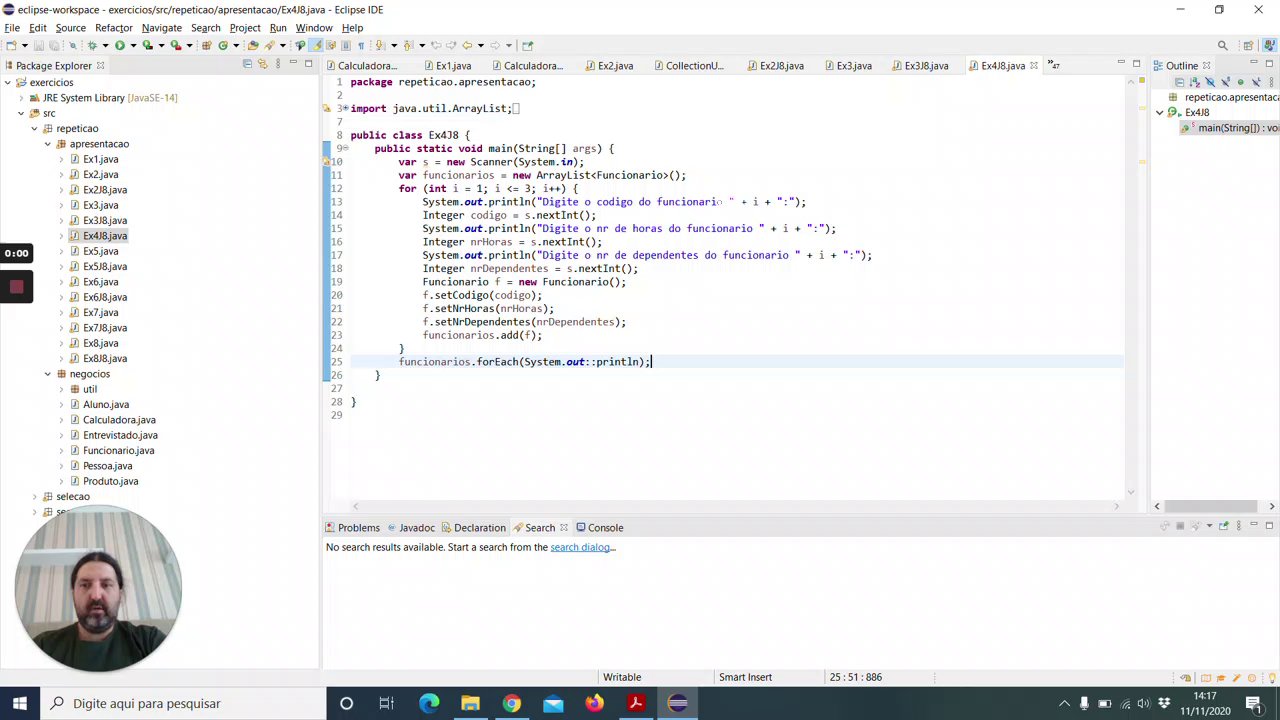Screen dimensions: 1280x720
Task: Click the Open Type toolbar icon
Action: pos(253,45)
